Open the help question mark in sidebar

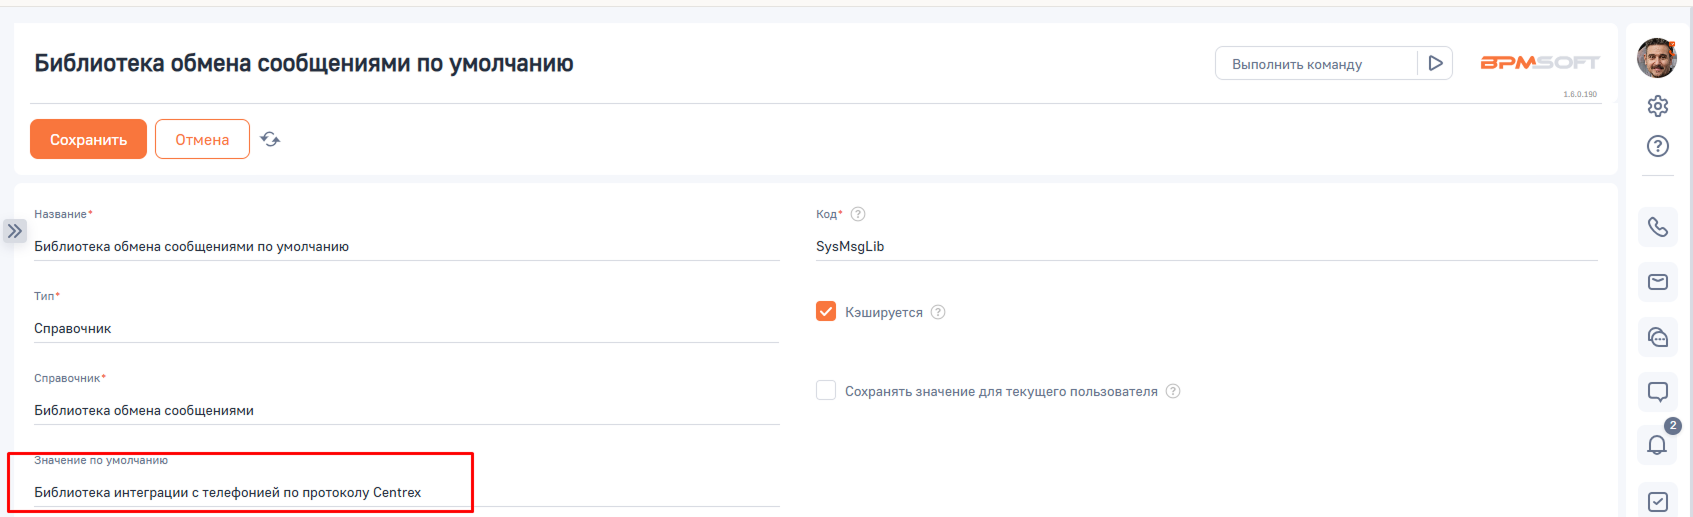[1658, 146]
